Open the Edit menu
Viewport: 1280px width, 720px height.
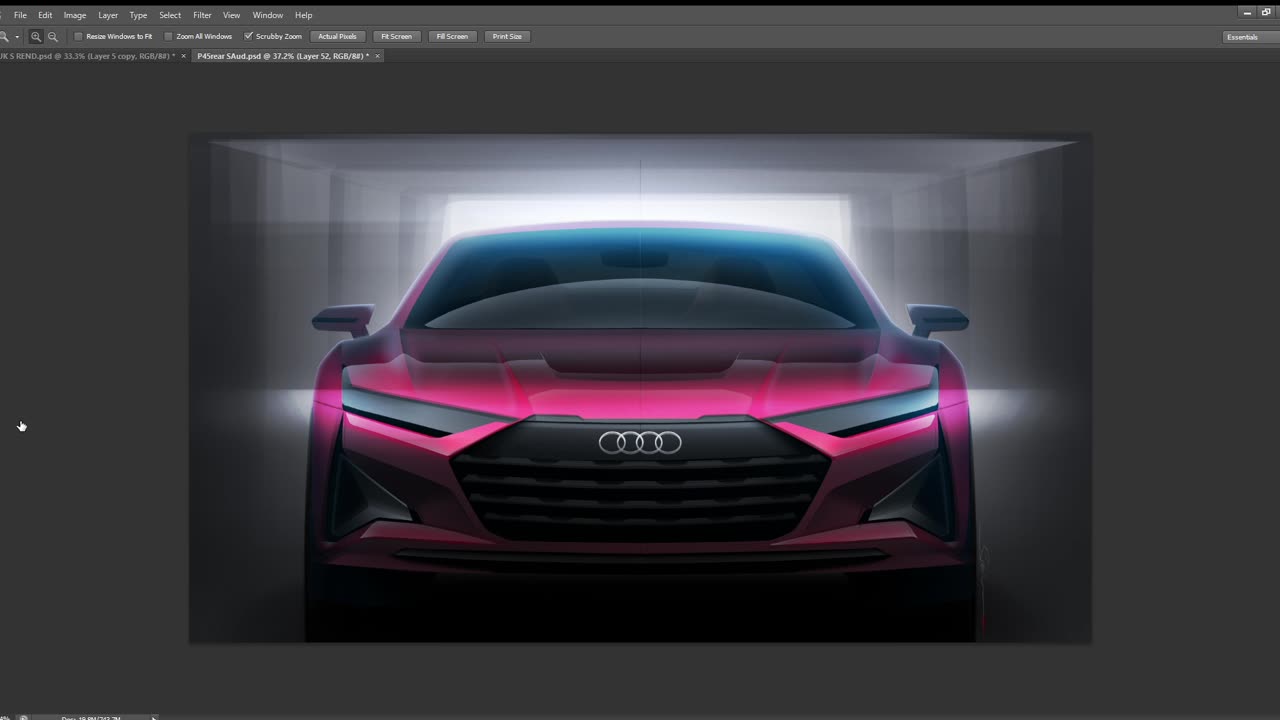pos(45,15)
